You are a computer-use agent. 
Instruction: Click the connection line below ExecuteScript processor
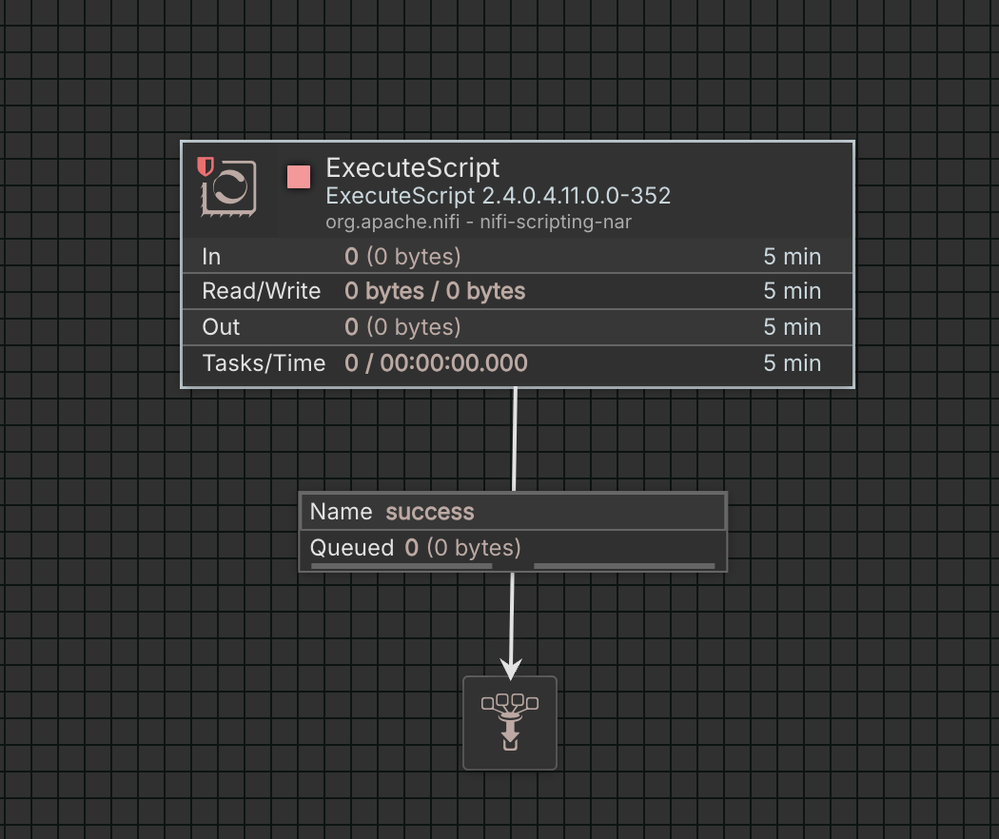[515, 440]
